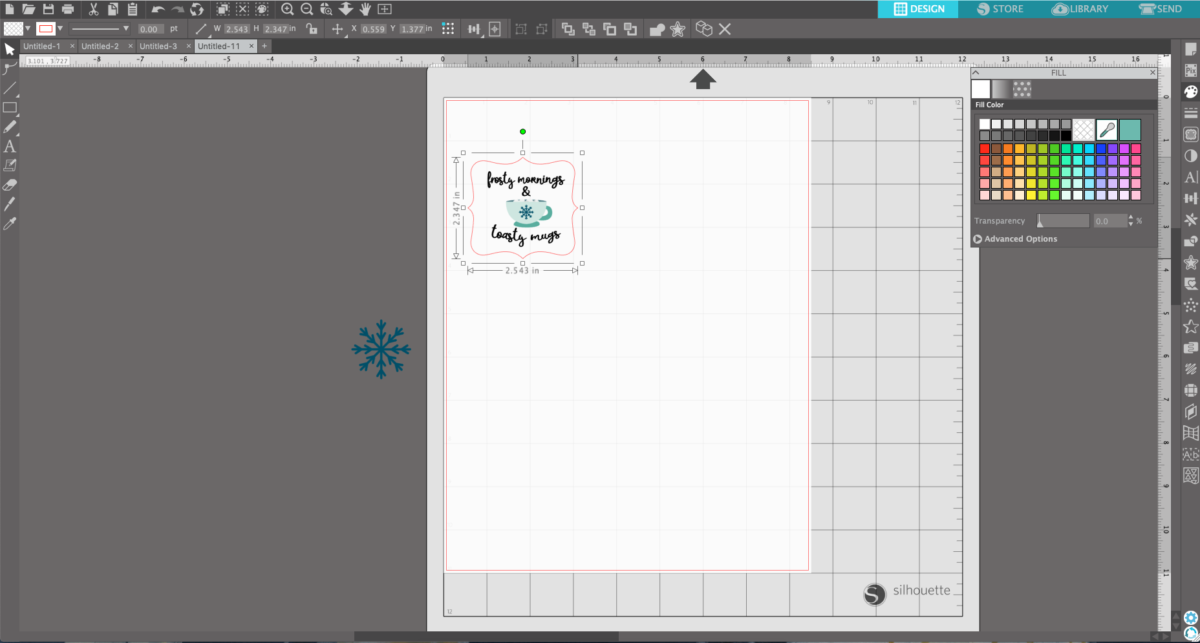Select the solid fill type swatch
1200x643 pixels.
(x=981, y=88)
